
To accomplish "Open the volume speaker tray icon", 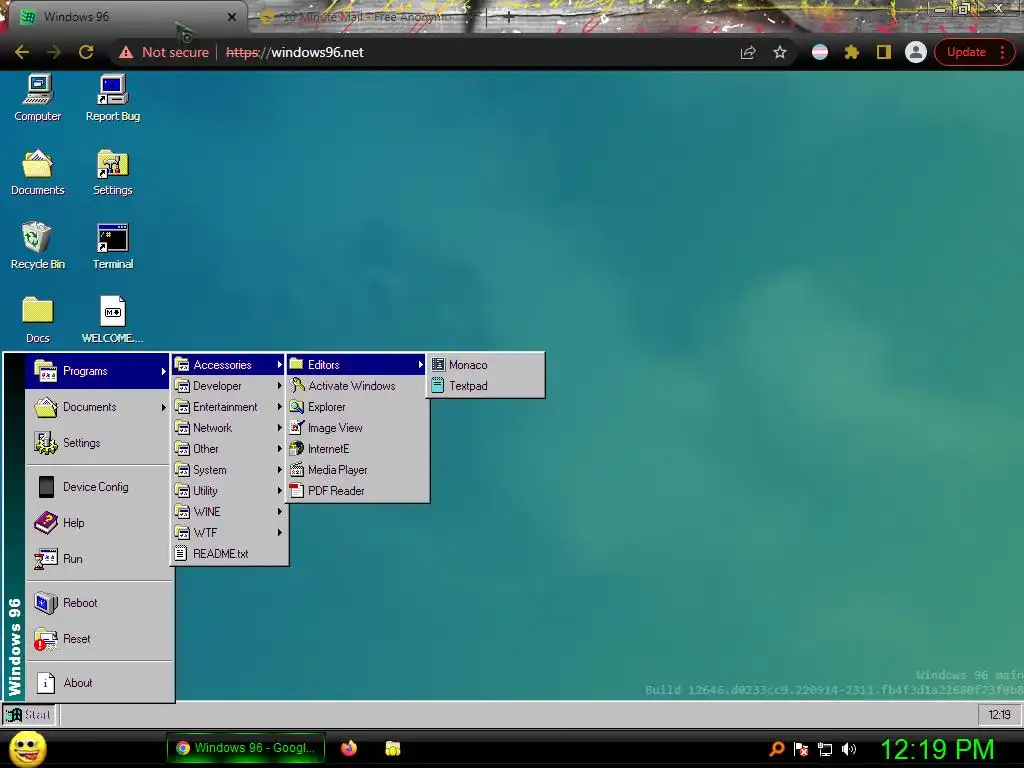I will pos(849,749).
